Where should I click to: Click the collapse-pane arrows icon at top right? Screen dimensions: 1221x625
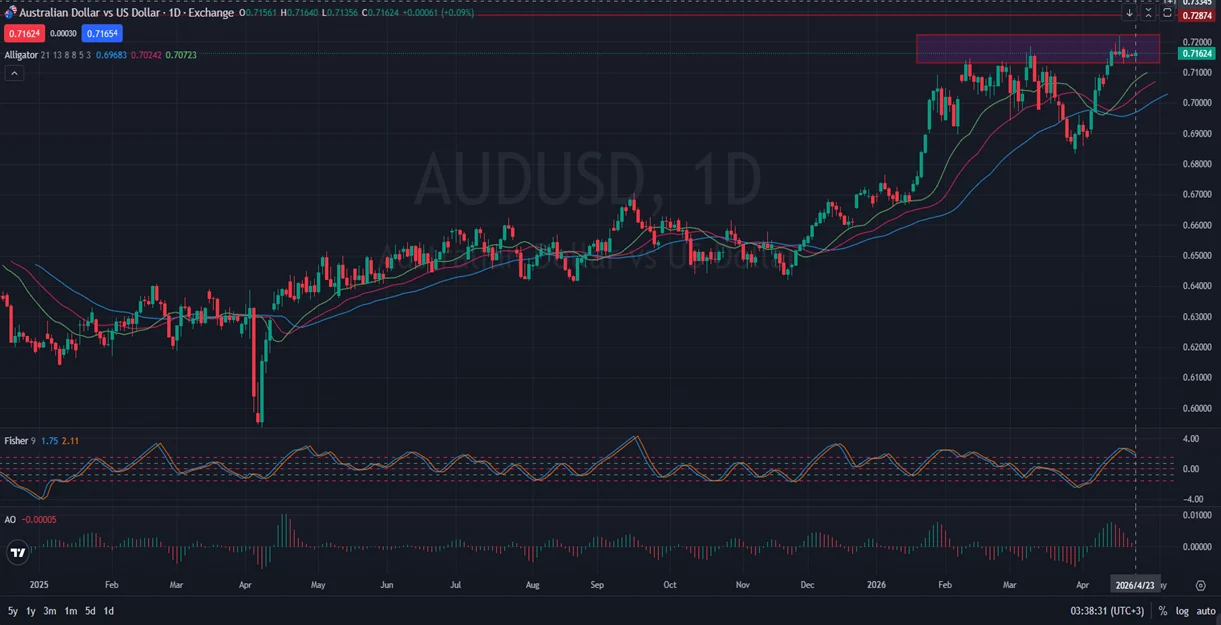[x=1148, y=13]
